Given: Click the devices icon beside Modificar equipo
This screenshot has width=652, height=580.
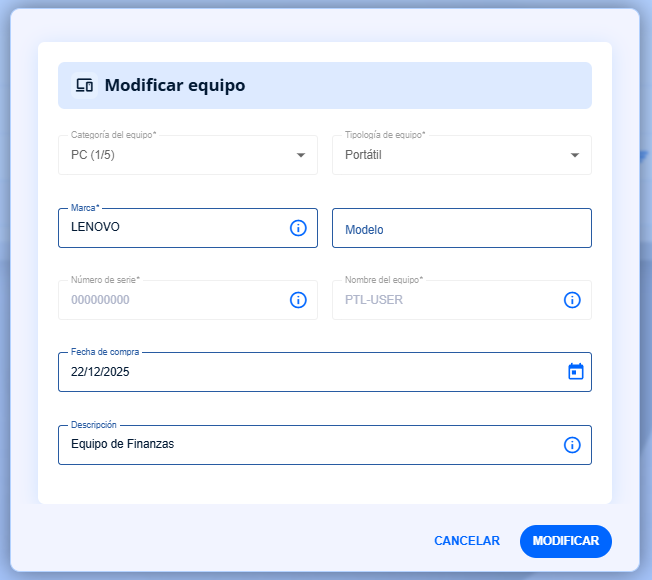Looking at the screenshot, I should coord(84,85).
